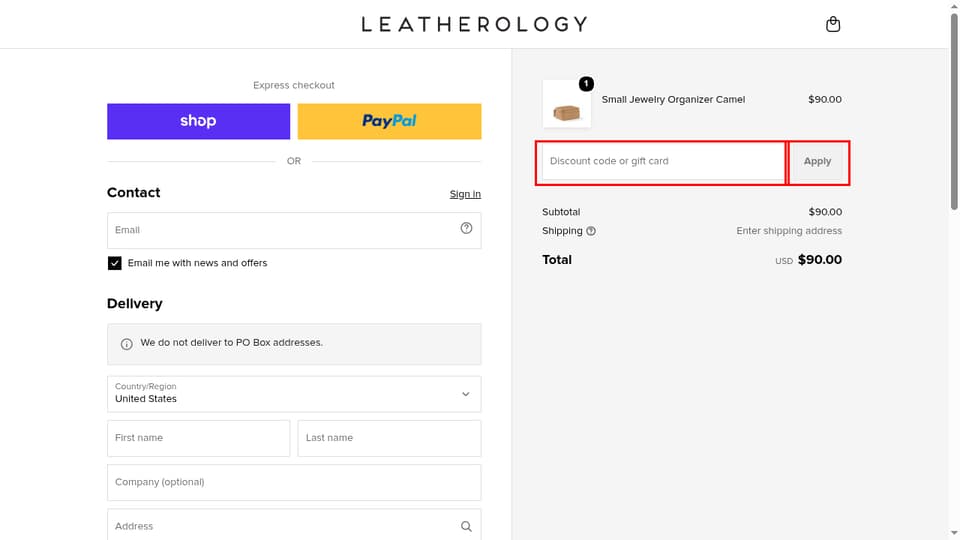The width and height of the screenshot is (960, 540).
Task: Focus the First name field
Action: [x=198, y=438]
